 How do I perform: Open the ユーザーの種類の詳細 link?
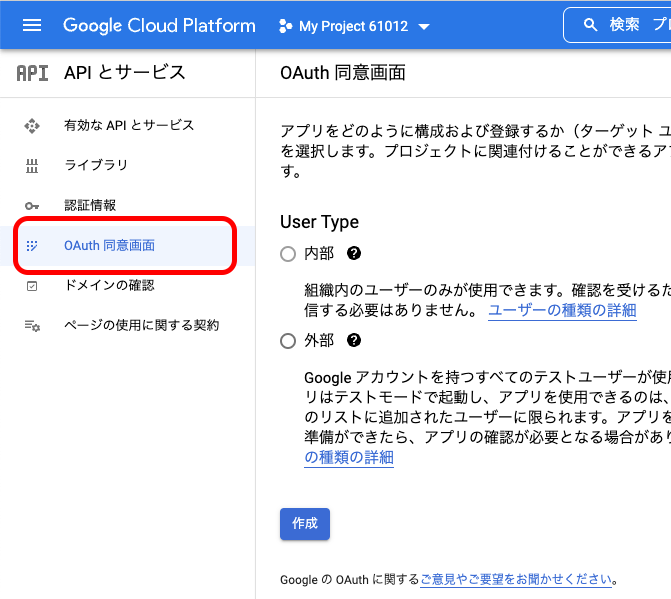(x=561, y=311)
